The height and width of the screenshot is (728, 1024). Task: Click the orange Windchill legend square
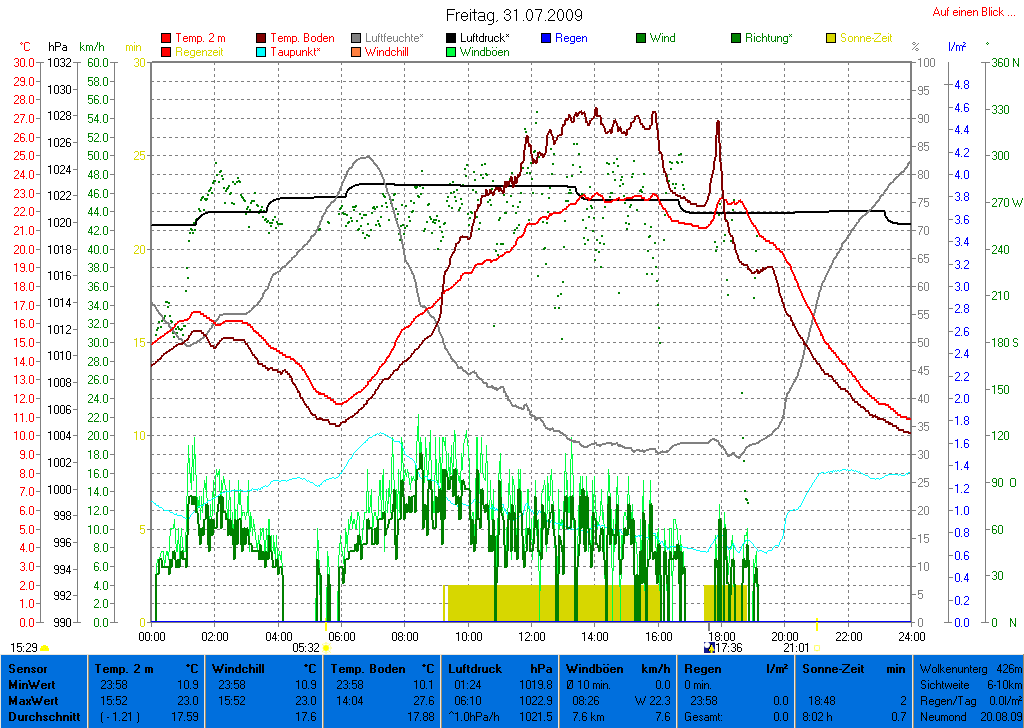[357, 52]
